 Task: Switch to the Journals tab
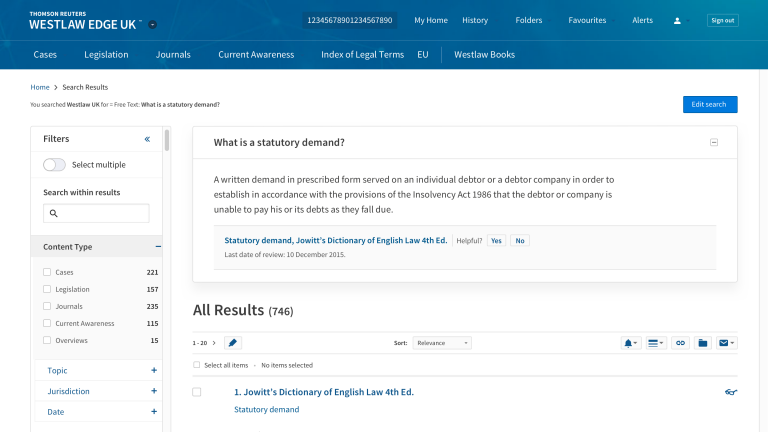click(x=173, y=54)
